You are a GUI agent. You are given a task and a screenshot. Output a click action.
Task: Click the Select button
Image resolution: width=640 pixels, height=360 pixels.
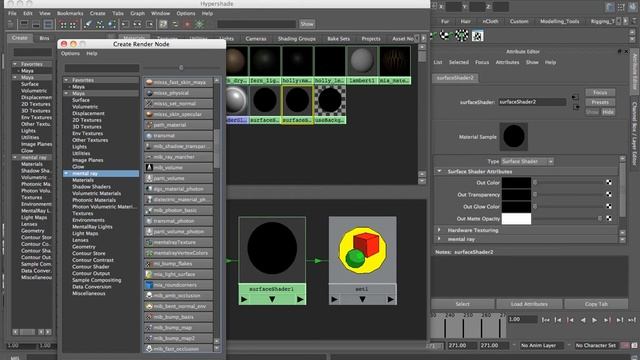[x=462, y=304]
